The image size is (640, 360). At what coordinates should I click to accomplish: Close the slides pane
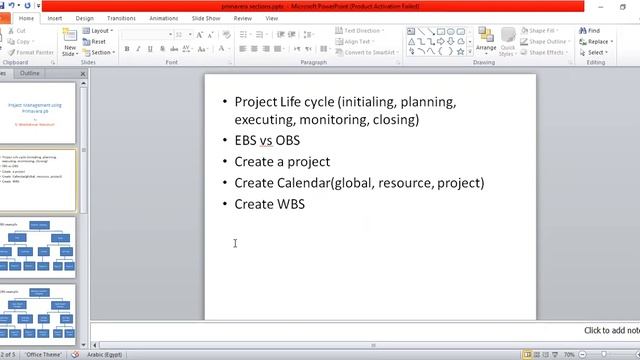tap(83, 74)
